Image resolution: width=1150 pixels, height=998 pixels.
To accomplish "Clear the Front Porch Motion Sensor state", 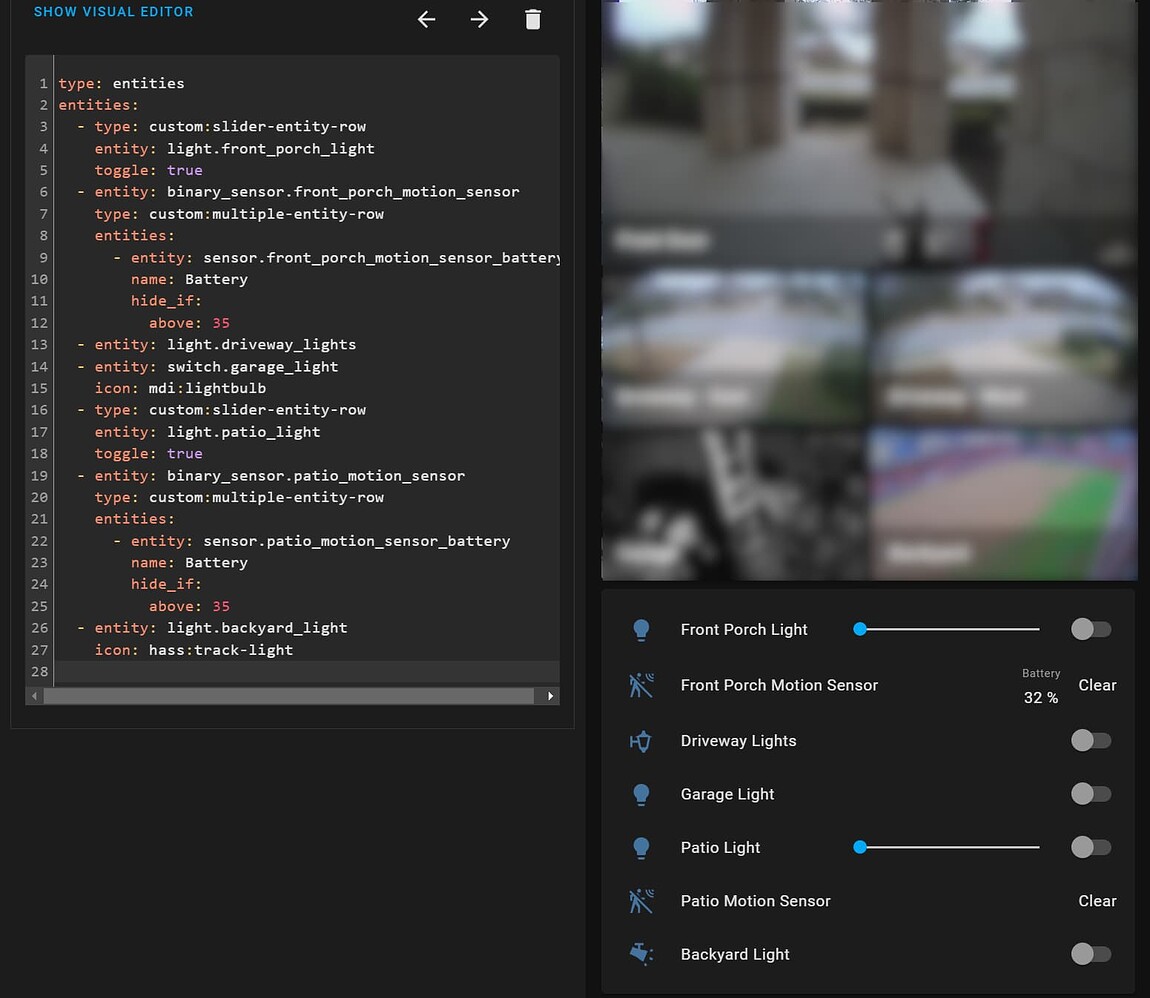I will 1097,685.
